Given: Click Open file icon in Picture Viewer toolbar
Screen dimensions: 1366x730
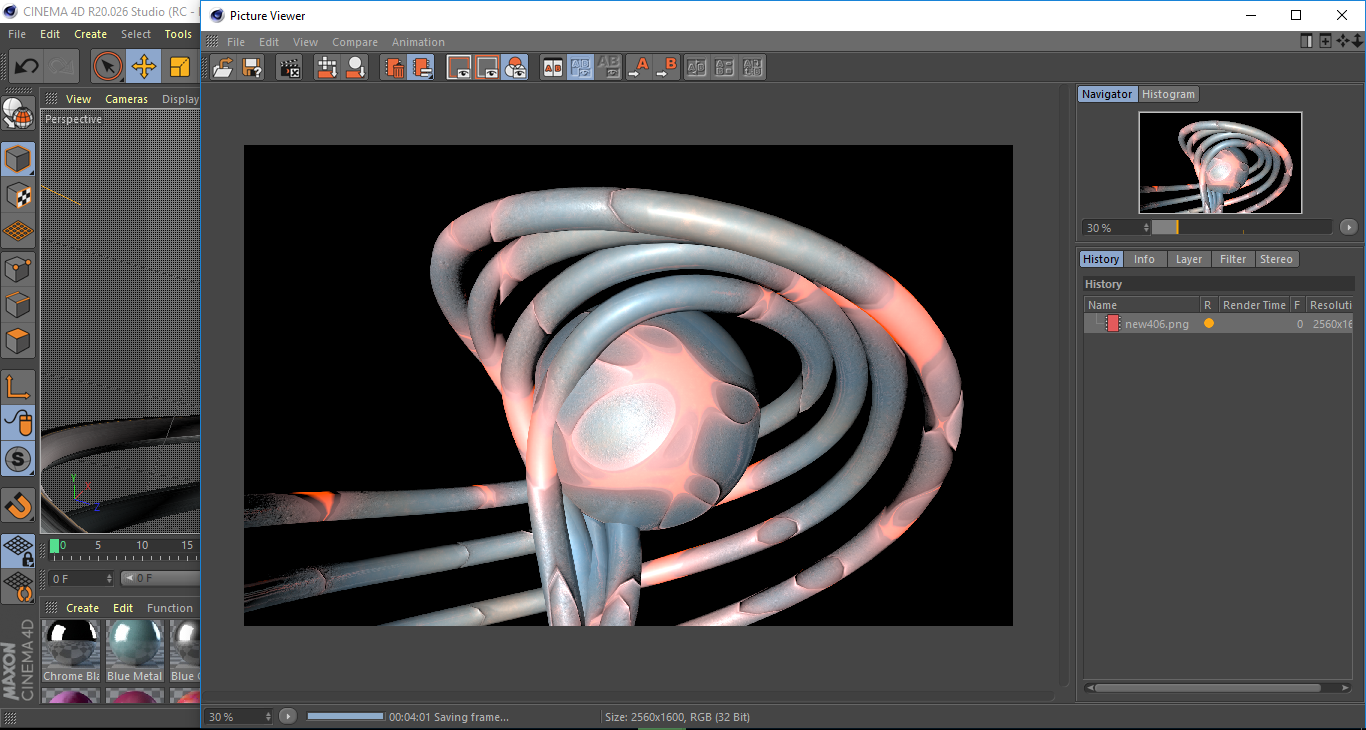Looking at the screenshot, I should pos(224,68).
